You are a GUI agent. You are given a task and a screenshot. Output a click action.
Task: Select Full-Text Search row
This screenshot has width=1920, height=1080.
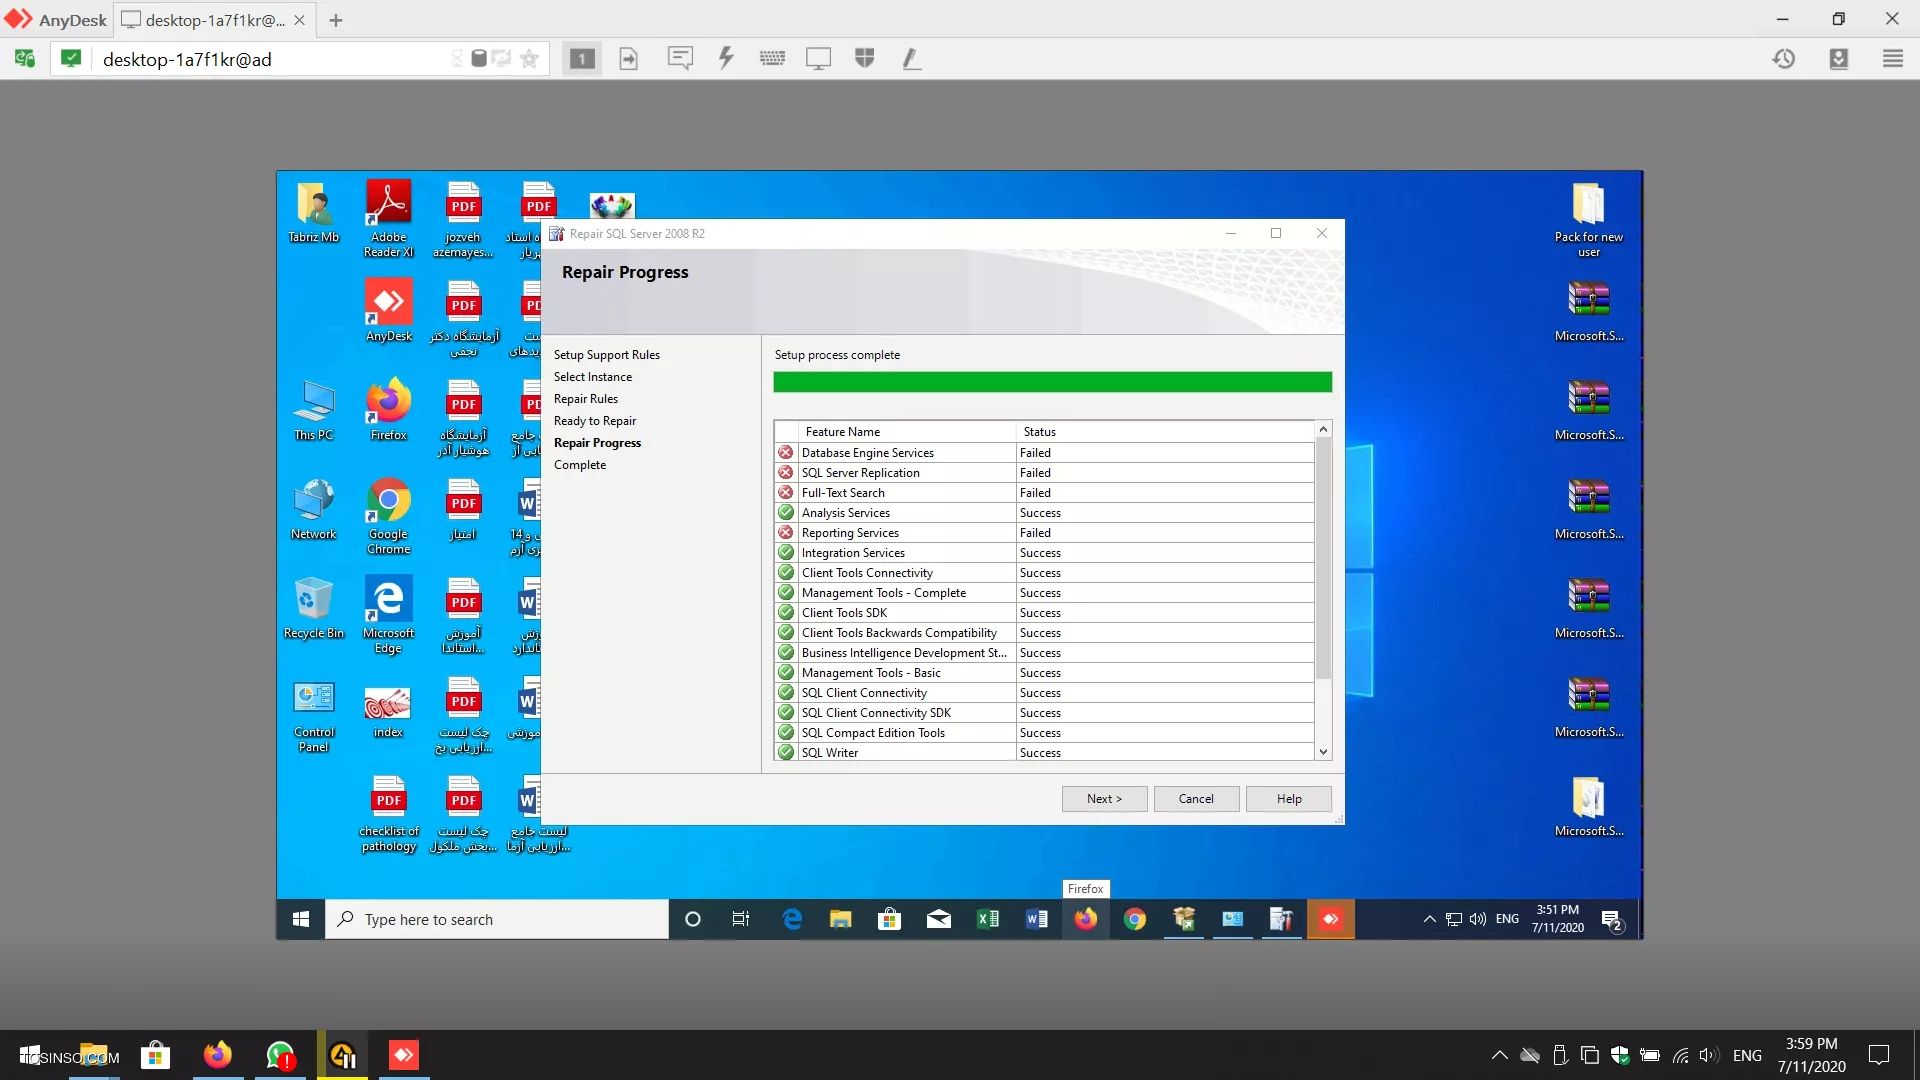click(1044, 493)
